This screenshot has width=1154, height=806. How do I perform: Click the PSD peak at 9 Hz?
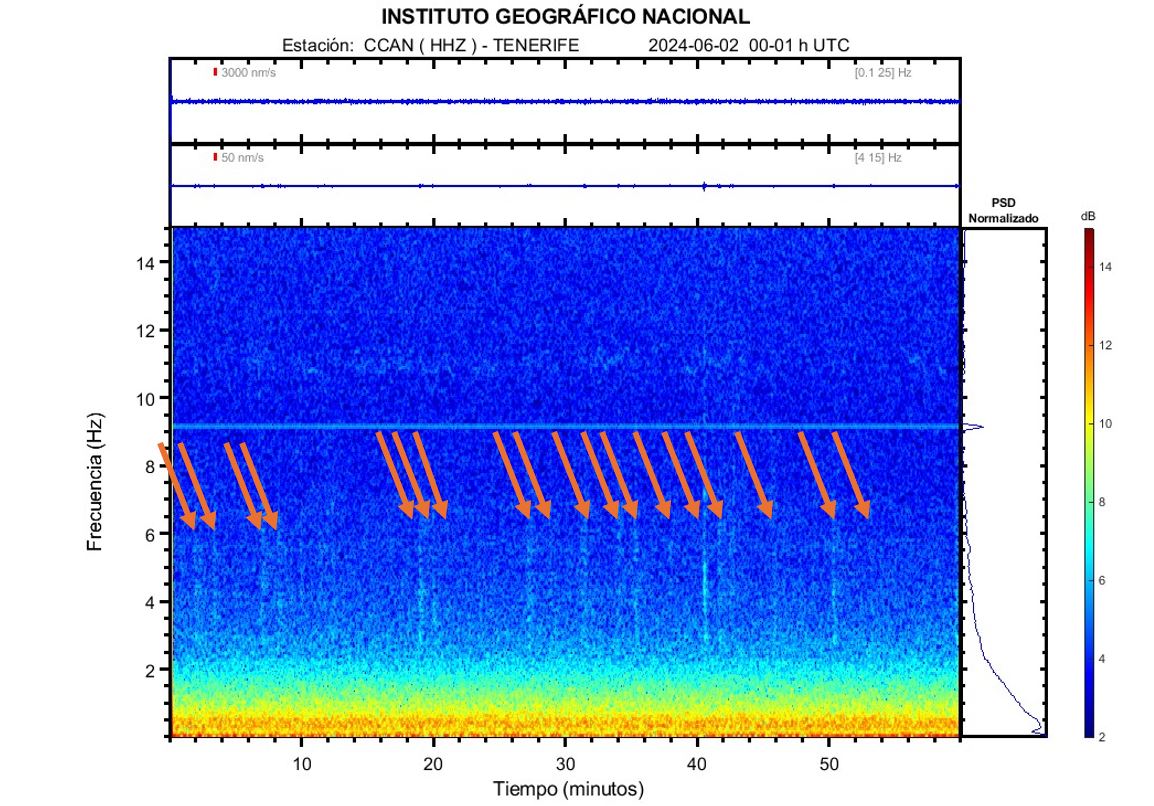pos(975,427)
